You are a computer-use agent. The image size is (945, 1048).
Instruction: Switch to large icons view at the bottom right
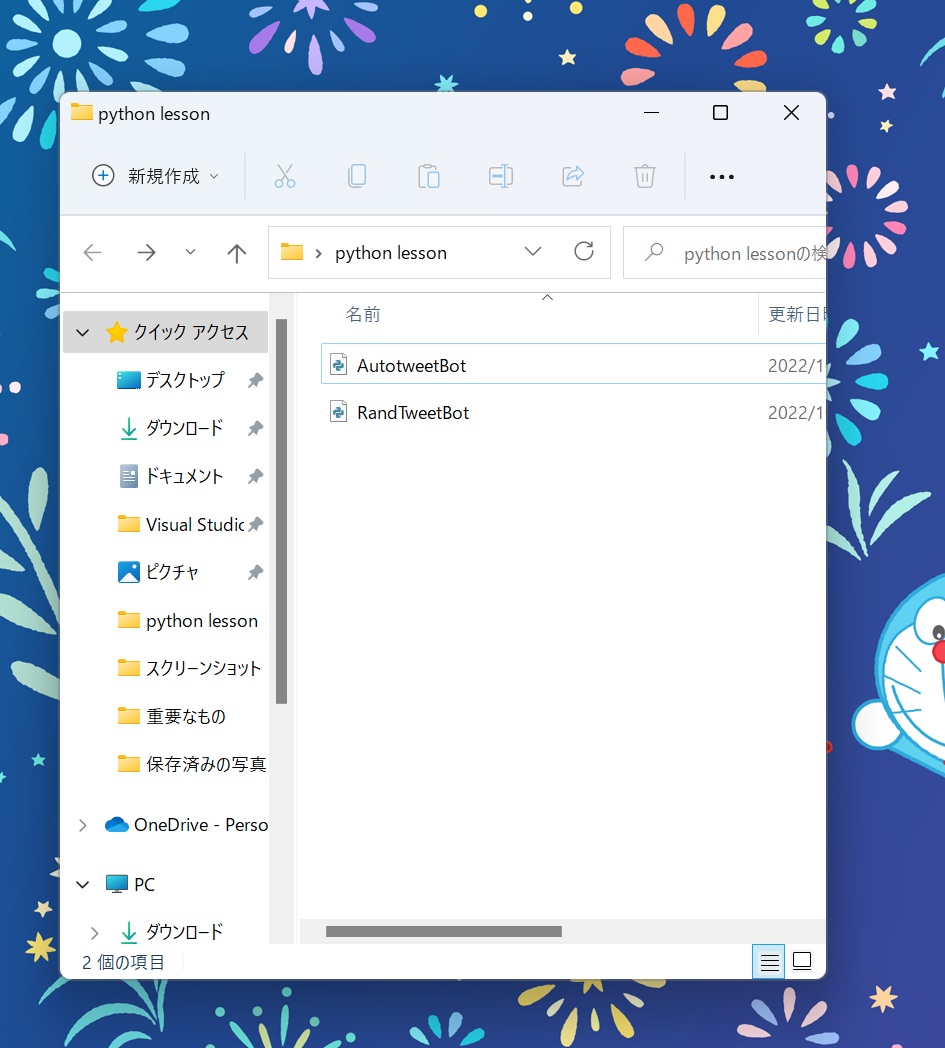tap(801, 961)
